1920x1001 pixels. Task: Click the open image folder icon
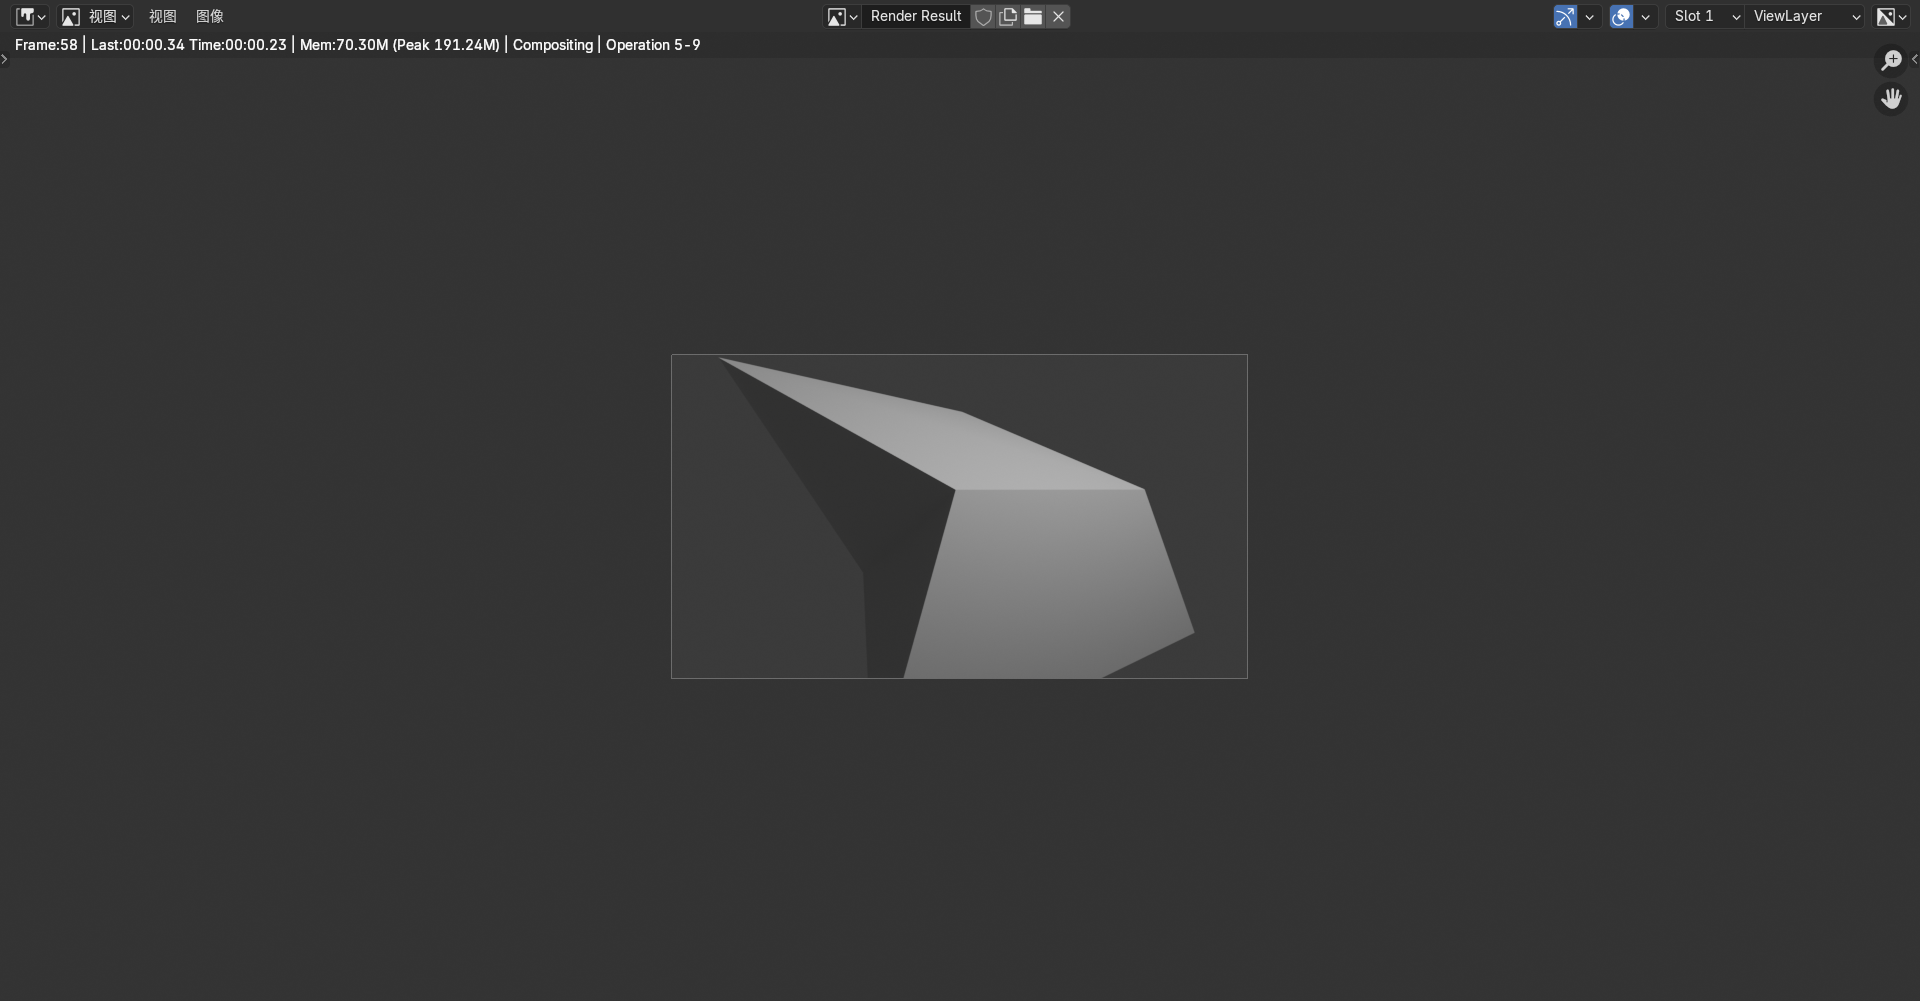[1033, 16]
